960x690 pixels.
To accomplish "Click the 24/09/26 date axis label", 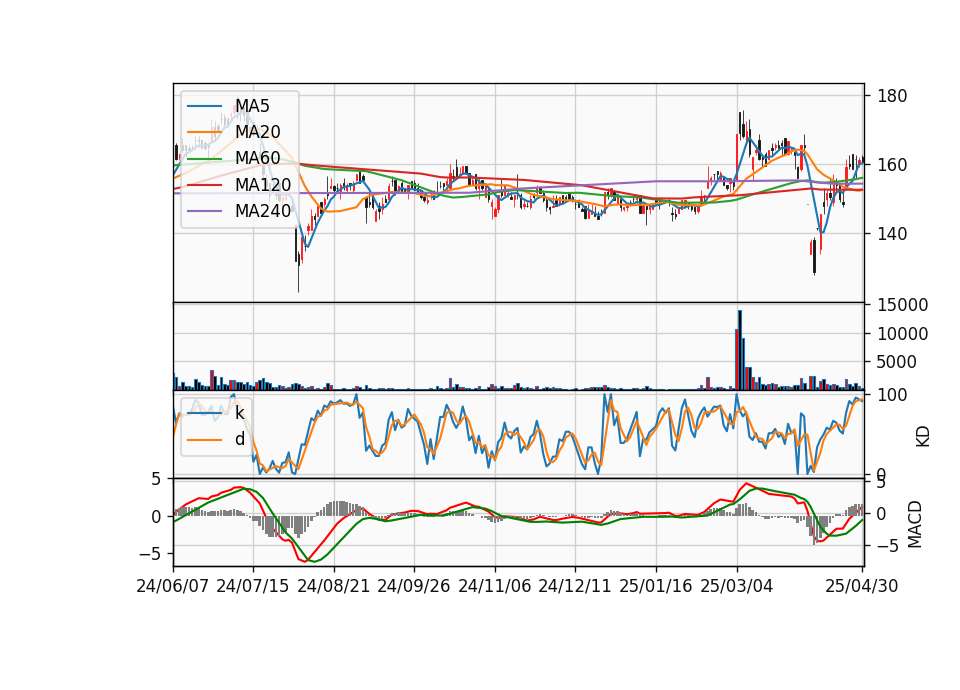I will [x=414, y=586].
